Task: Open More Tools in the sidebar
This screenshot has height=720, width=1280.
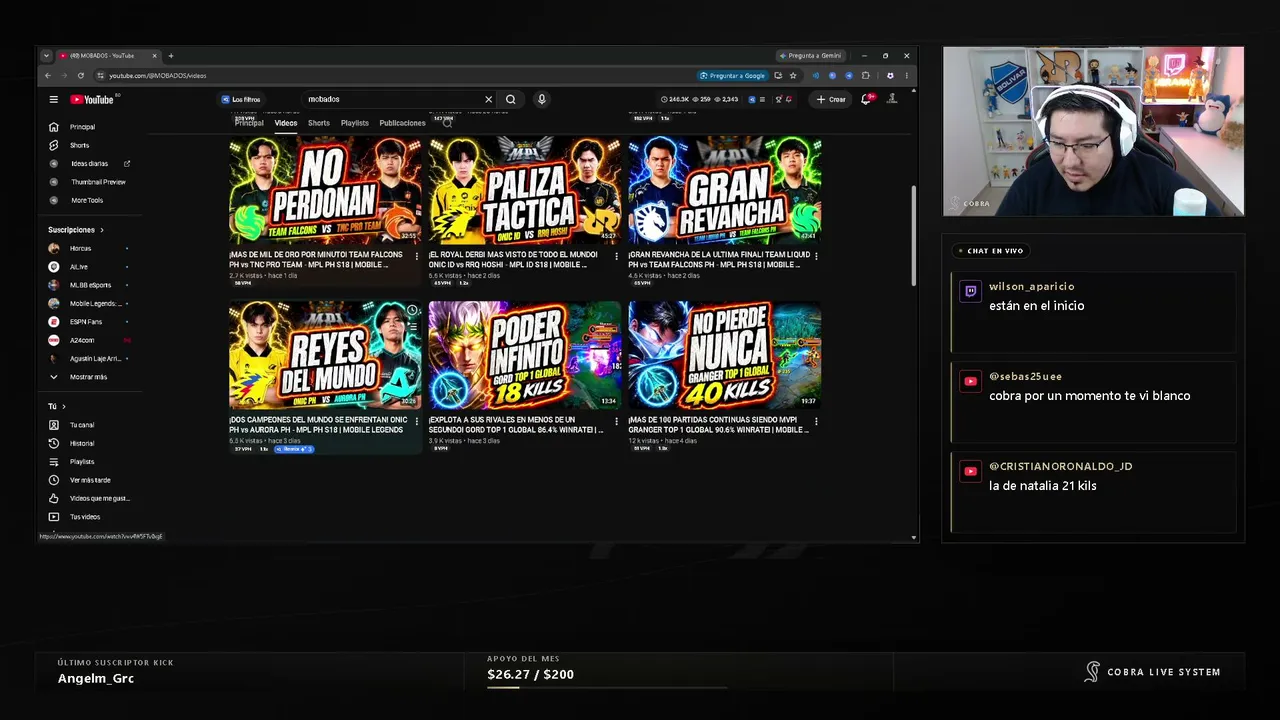Action: click(87, 200)
